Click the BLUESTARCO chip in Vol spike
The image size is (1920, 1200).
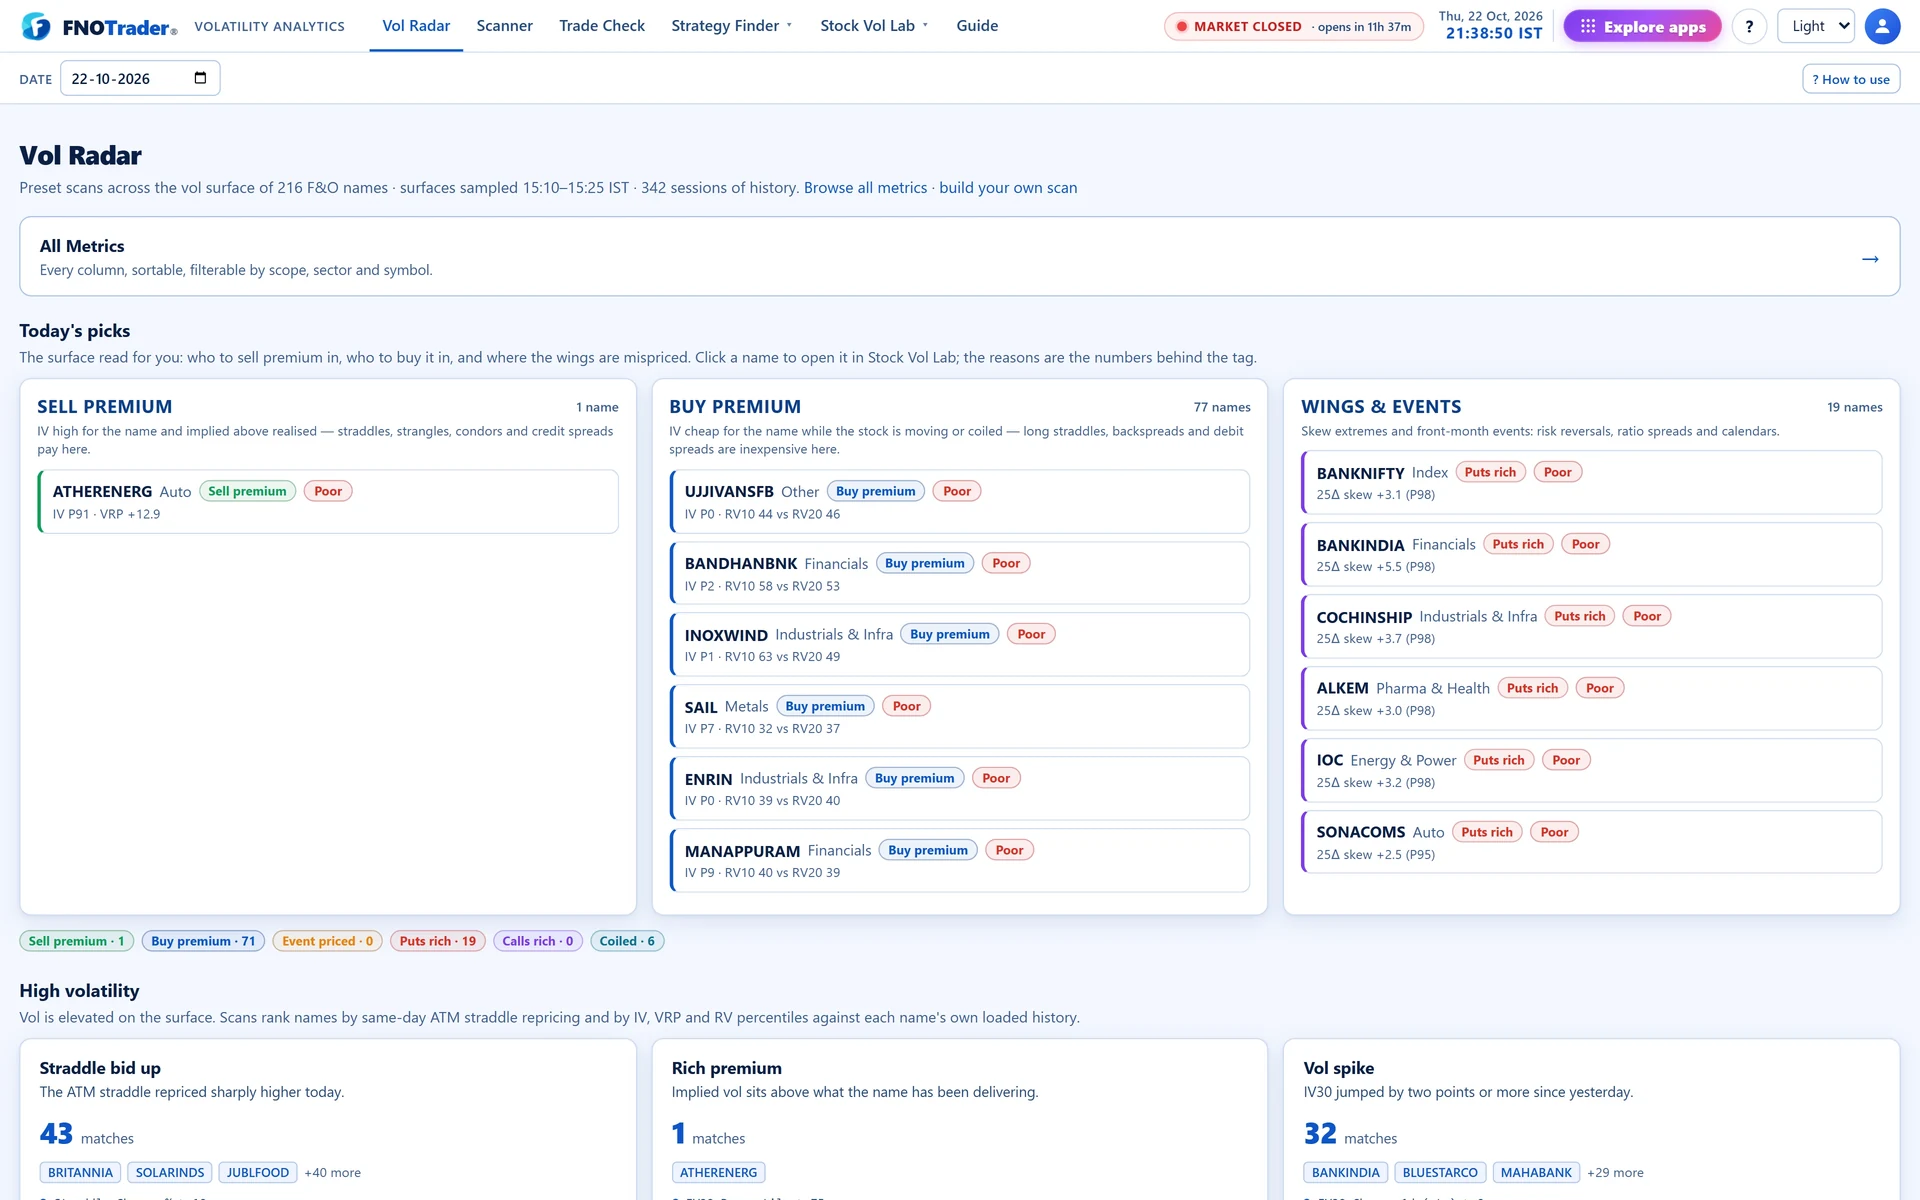pyautogui.click(x=1440, y=1172)
